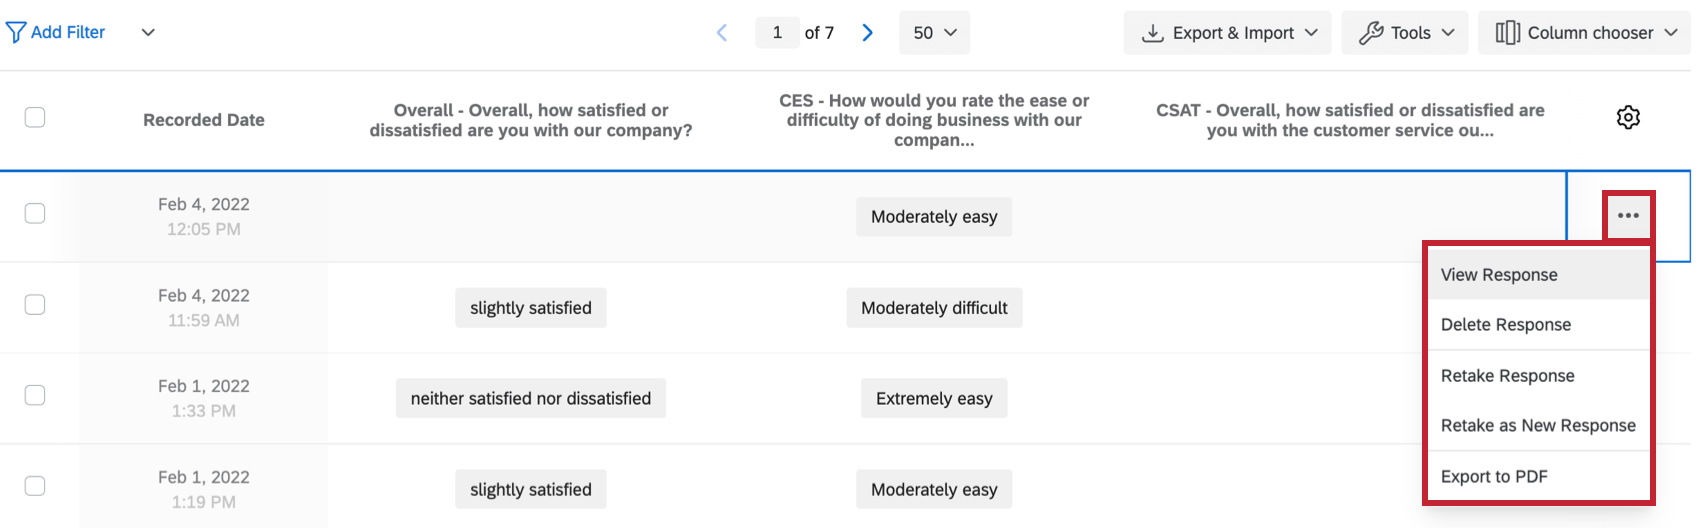1700x528 pixels.
Task: Choose View Response from the menu
Action: tap(1499, 275)
